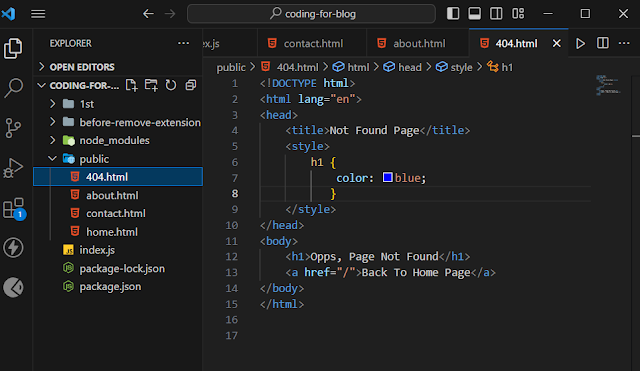Screen dimensions: 640x371
Task: Open the Search view in activity bar
Action: [13, 88]
